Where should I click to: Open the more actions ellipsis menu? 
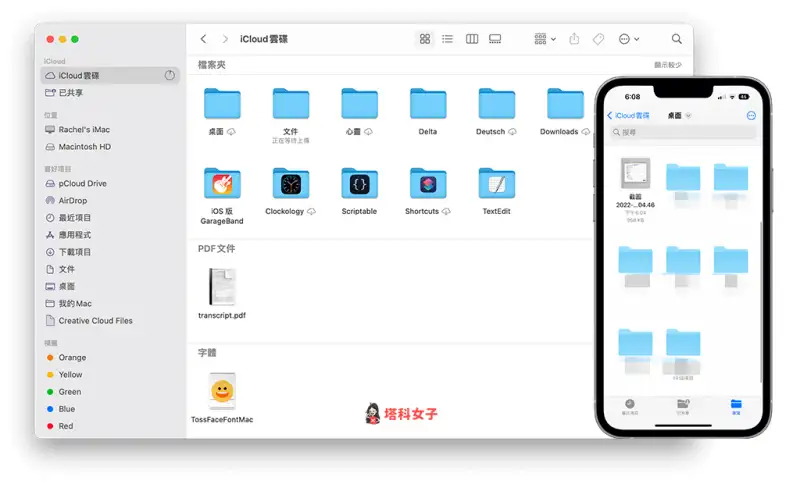click(629, 39)
